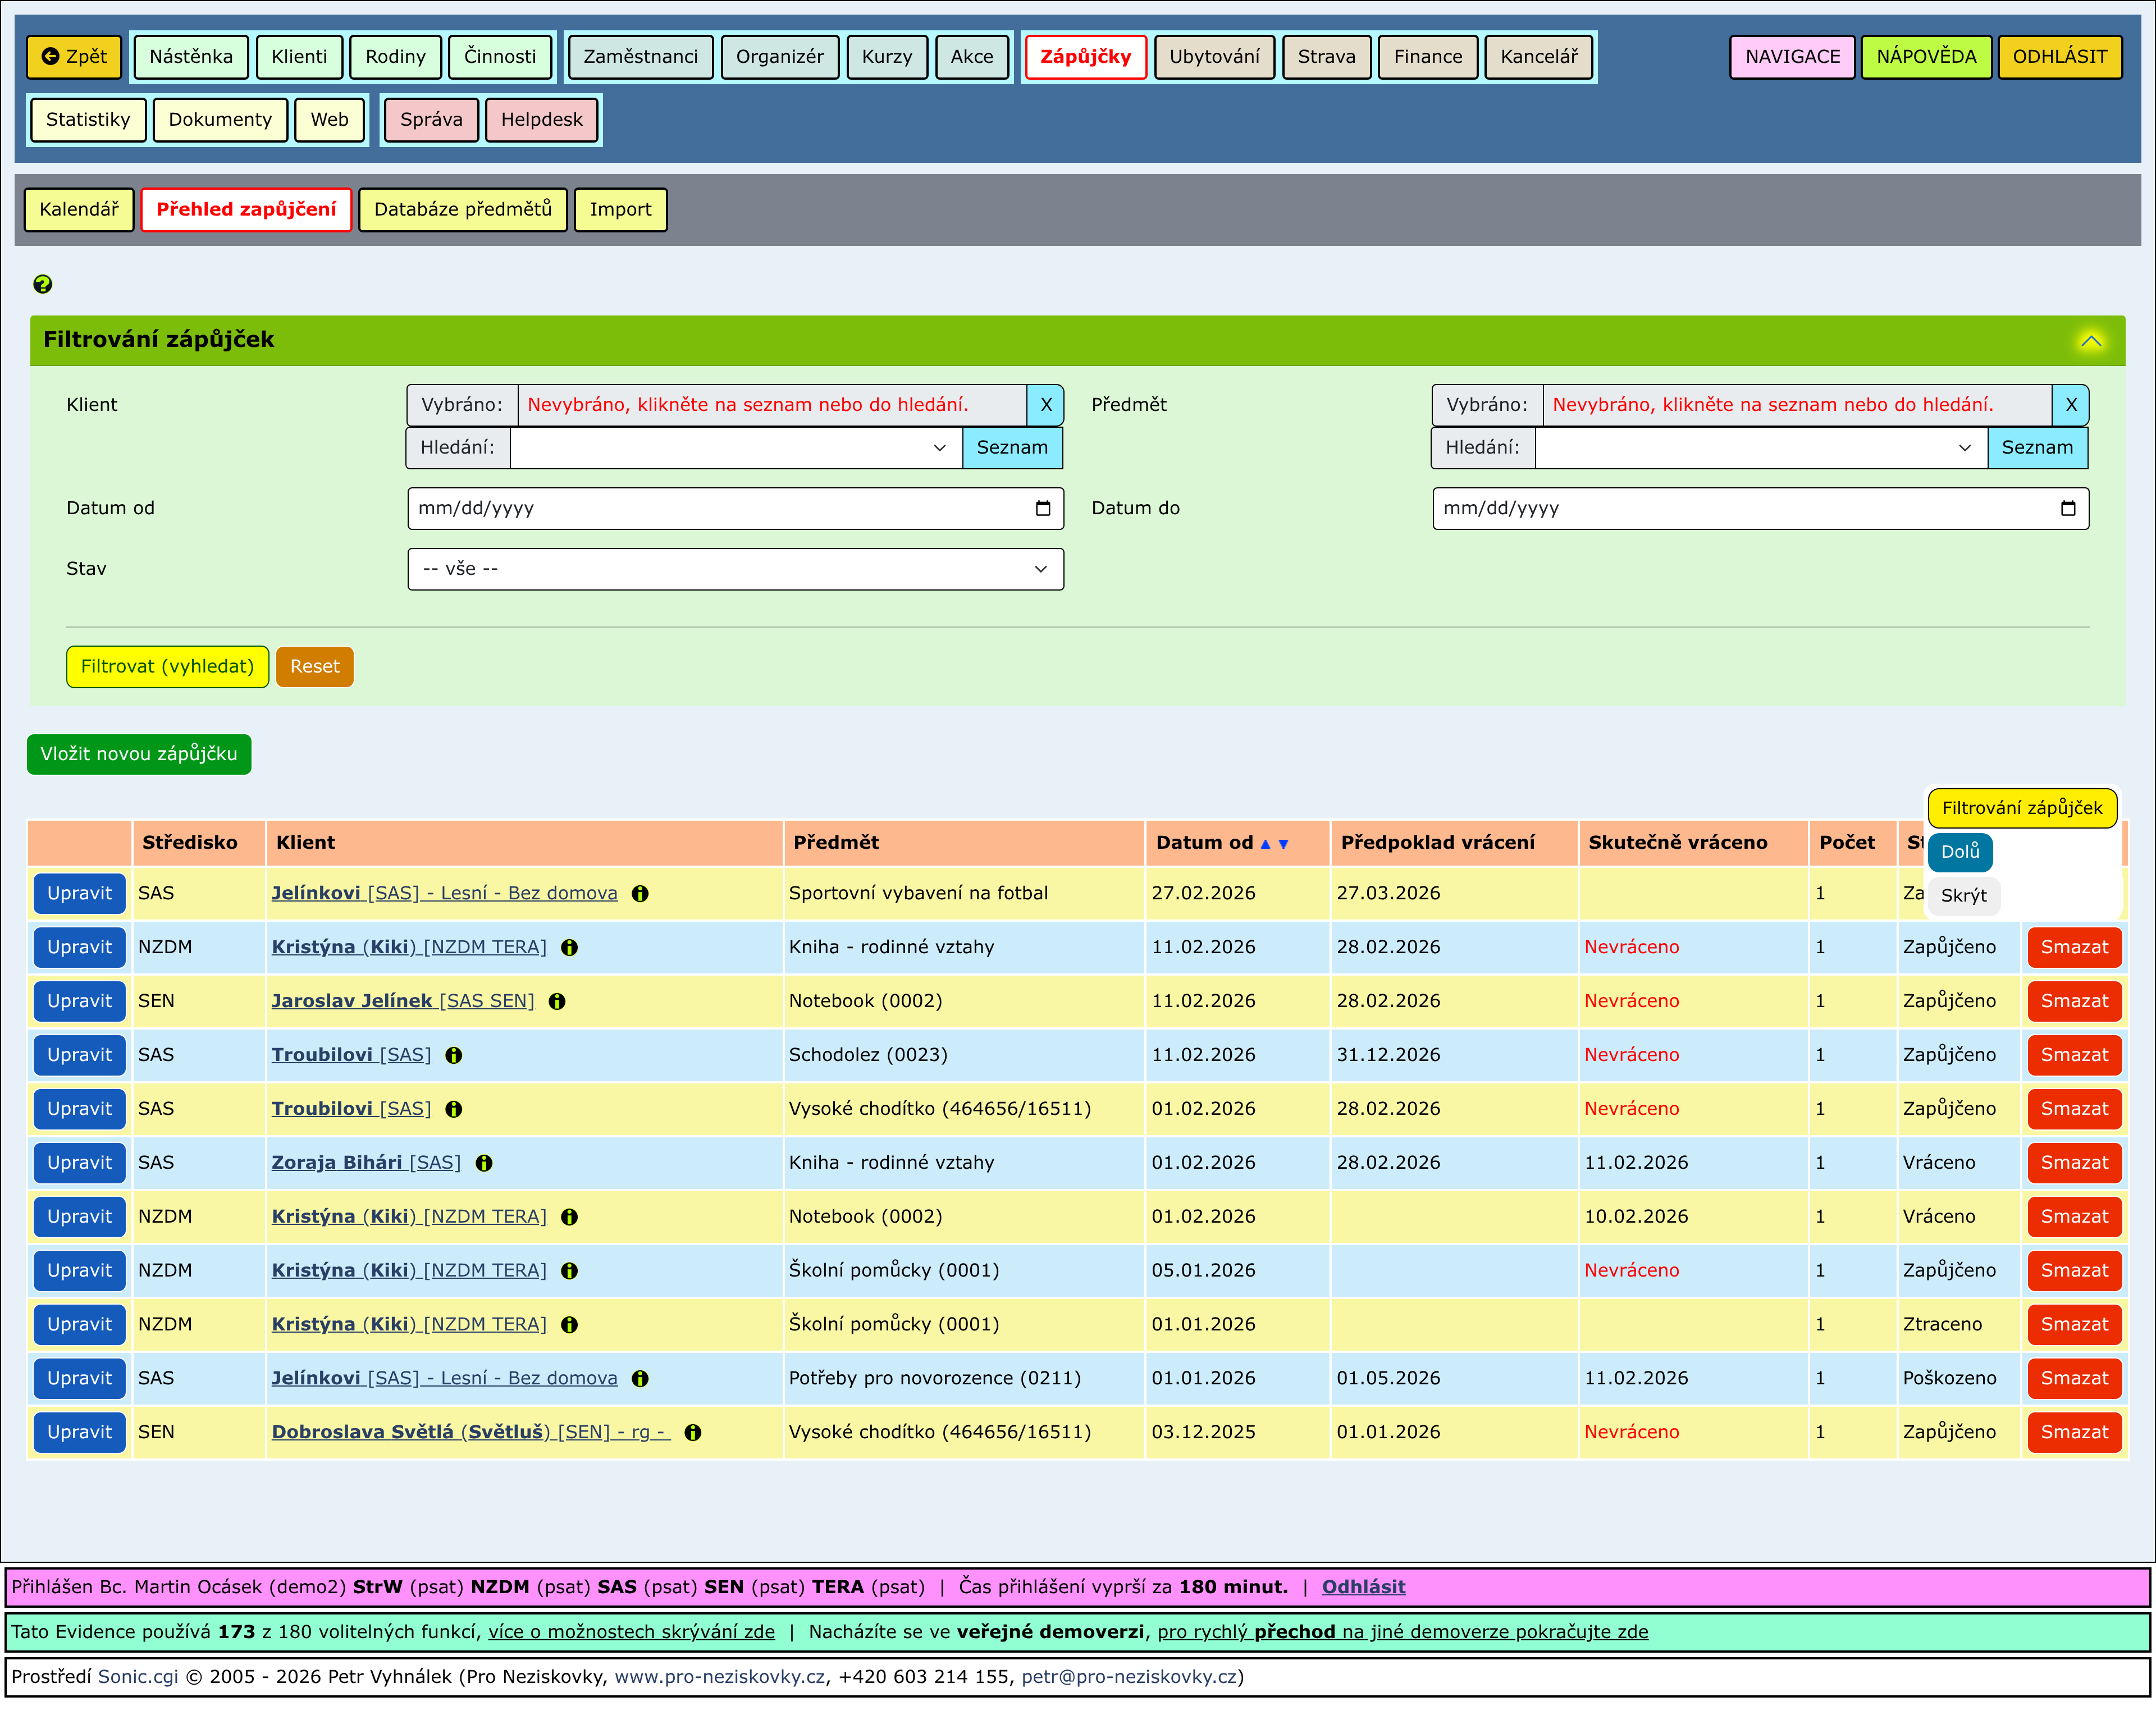Open info icon beside Jaroslav Jelínek
The height and width of the screenshot is (1729, 2156).
(x=557, y=1001)
